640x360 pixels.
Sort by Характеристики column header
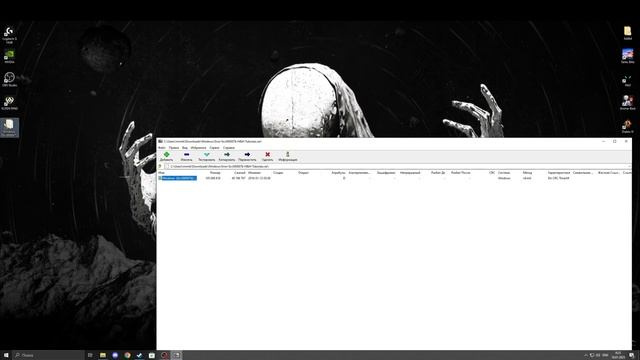click(x=559, y=173)
